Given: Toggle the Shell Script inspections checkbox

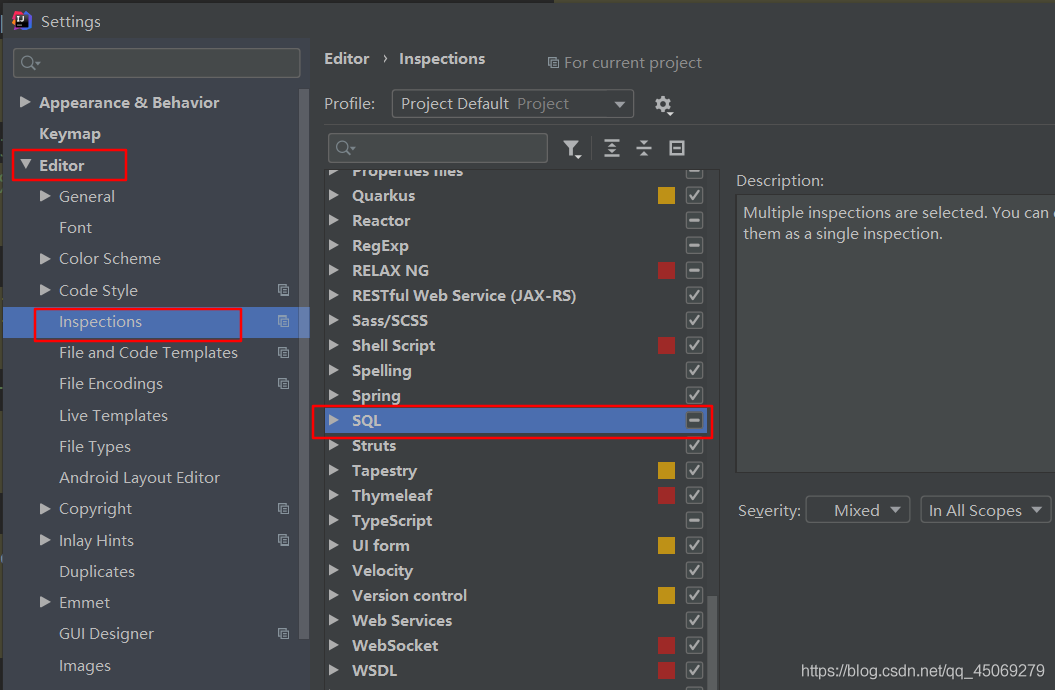Looking at the screenshot, I should click(x=694, y=346).
